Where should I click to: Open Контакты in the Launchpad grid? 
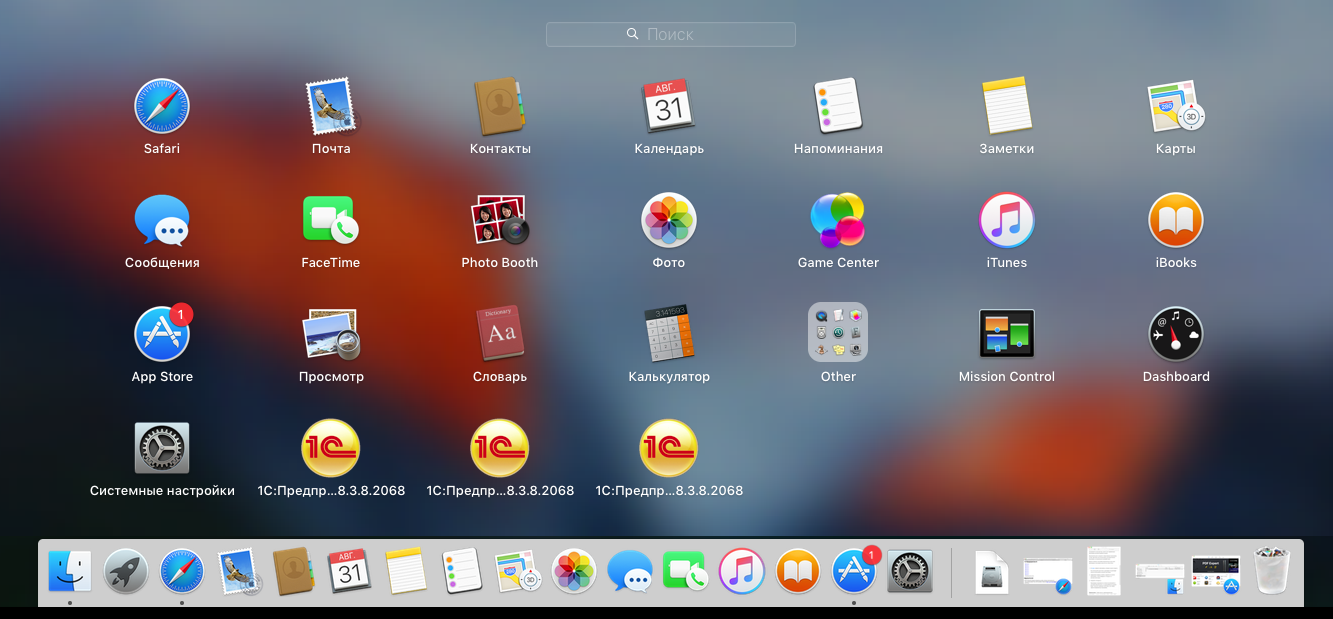(499, 107)
